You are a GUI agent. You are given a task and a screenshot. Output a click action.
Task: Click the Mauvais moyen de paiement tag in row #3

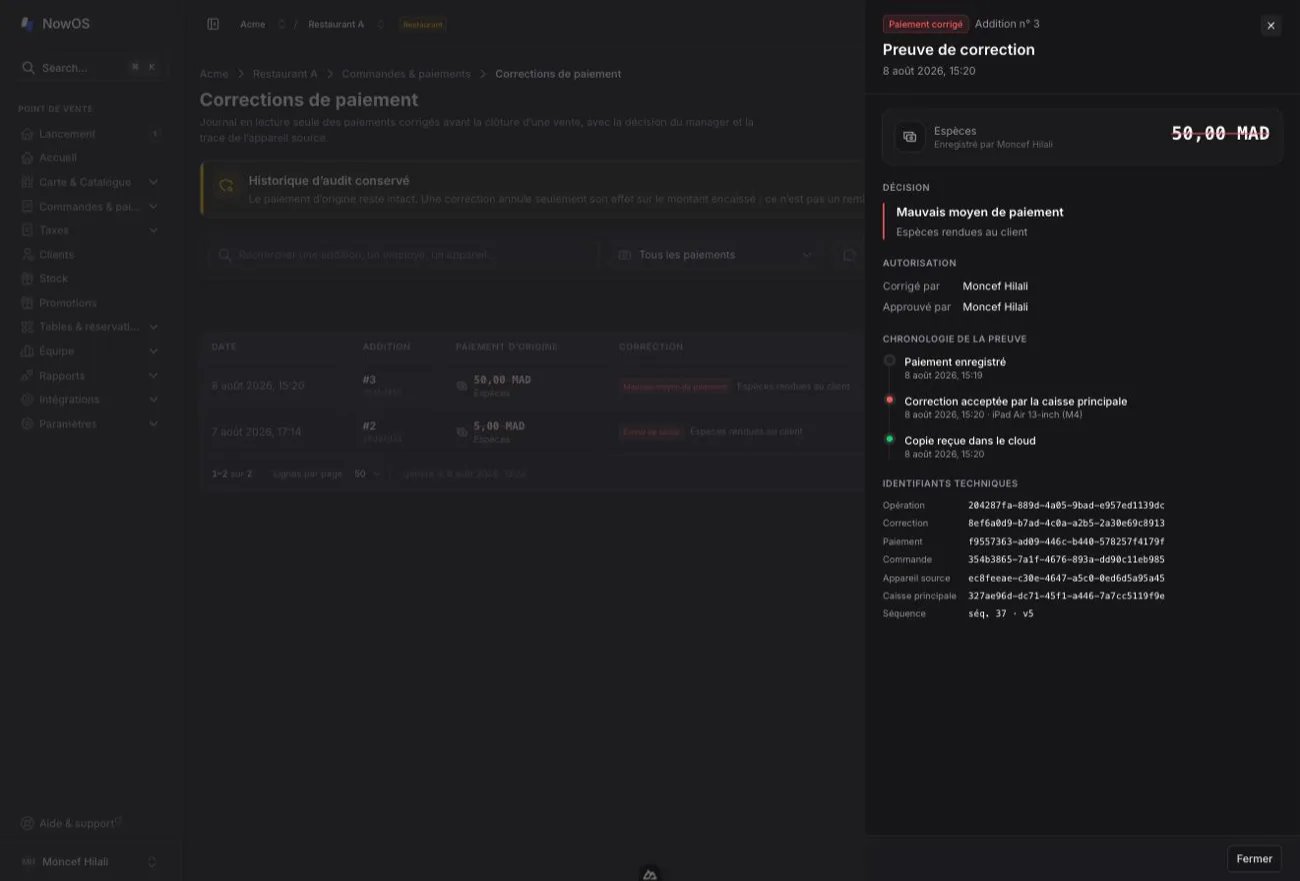tap(675, 386)
